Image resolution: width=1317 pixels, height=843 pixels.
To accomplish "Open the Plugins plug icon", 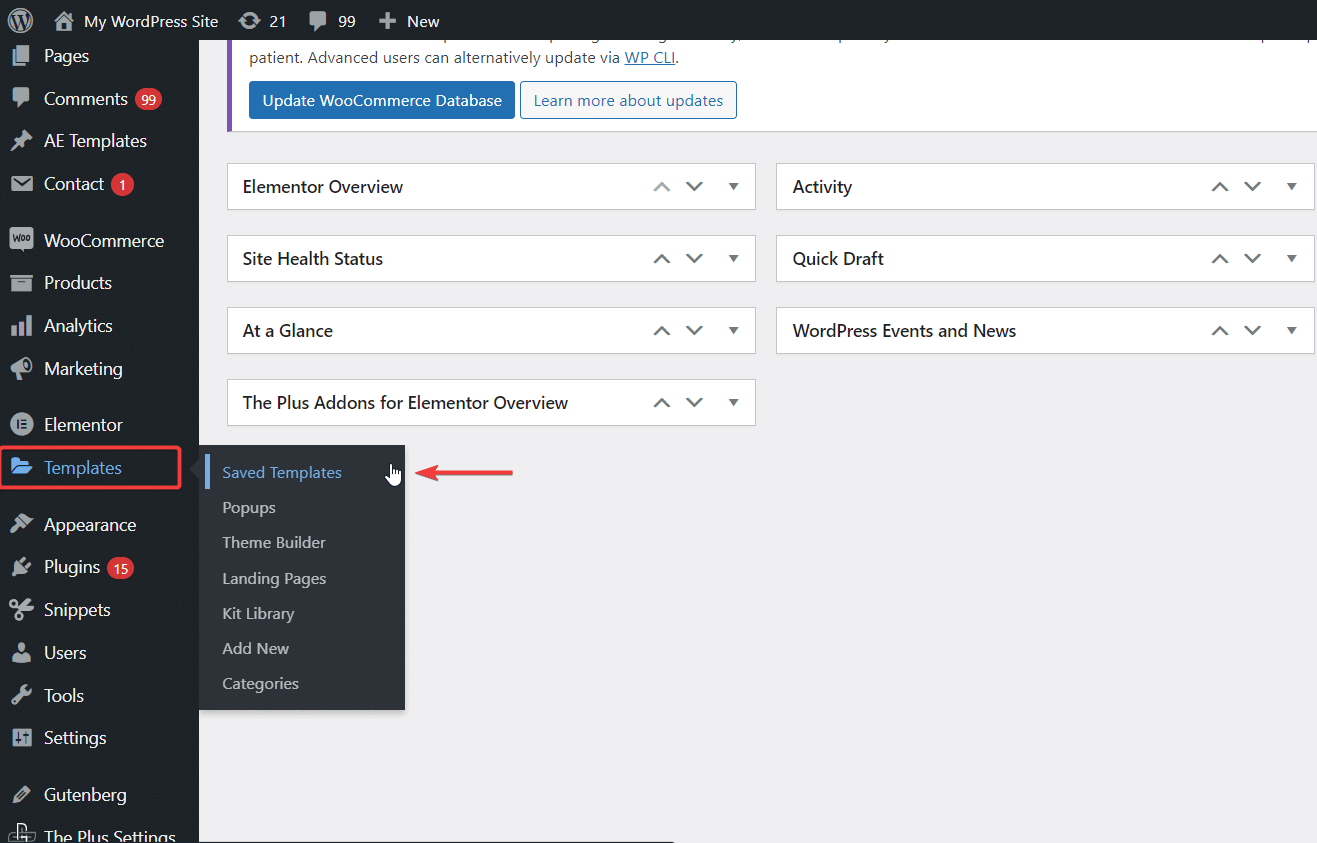I will (22, 567).
